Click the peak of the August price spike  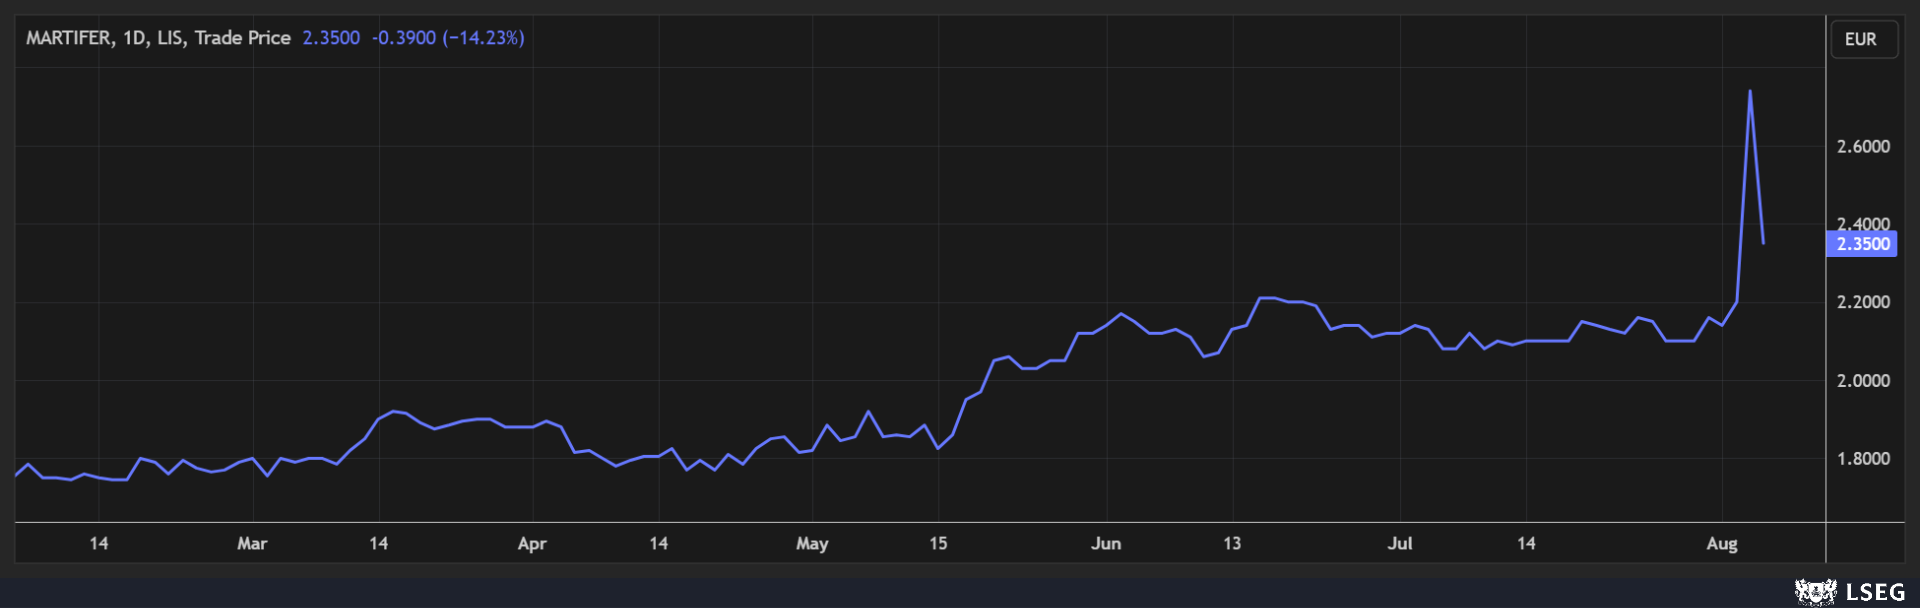click(1749, 91)
